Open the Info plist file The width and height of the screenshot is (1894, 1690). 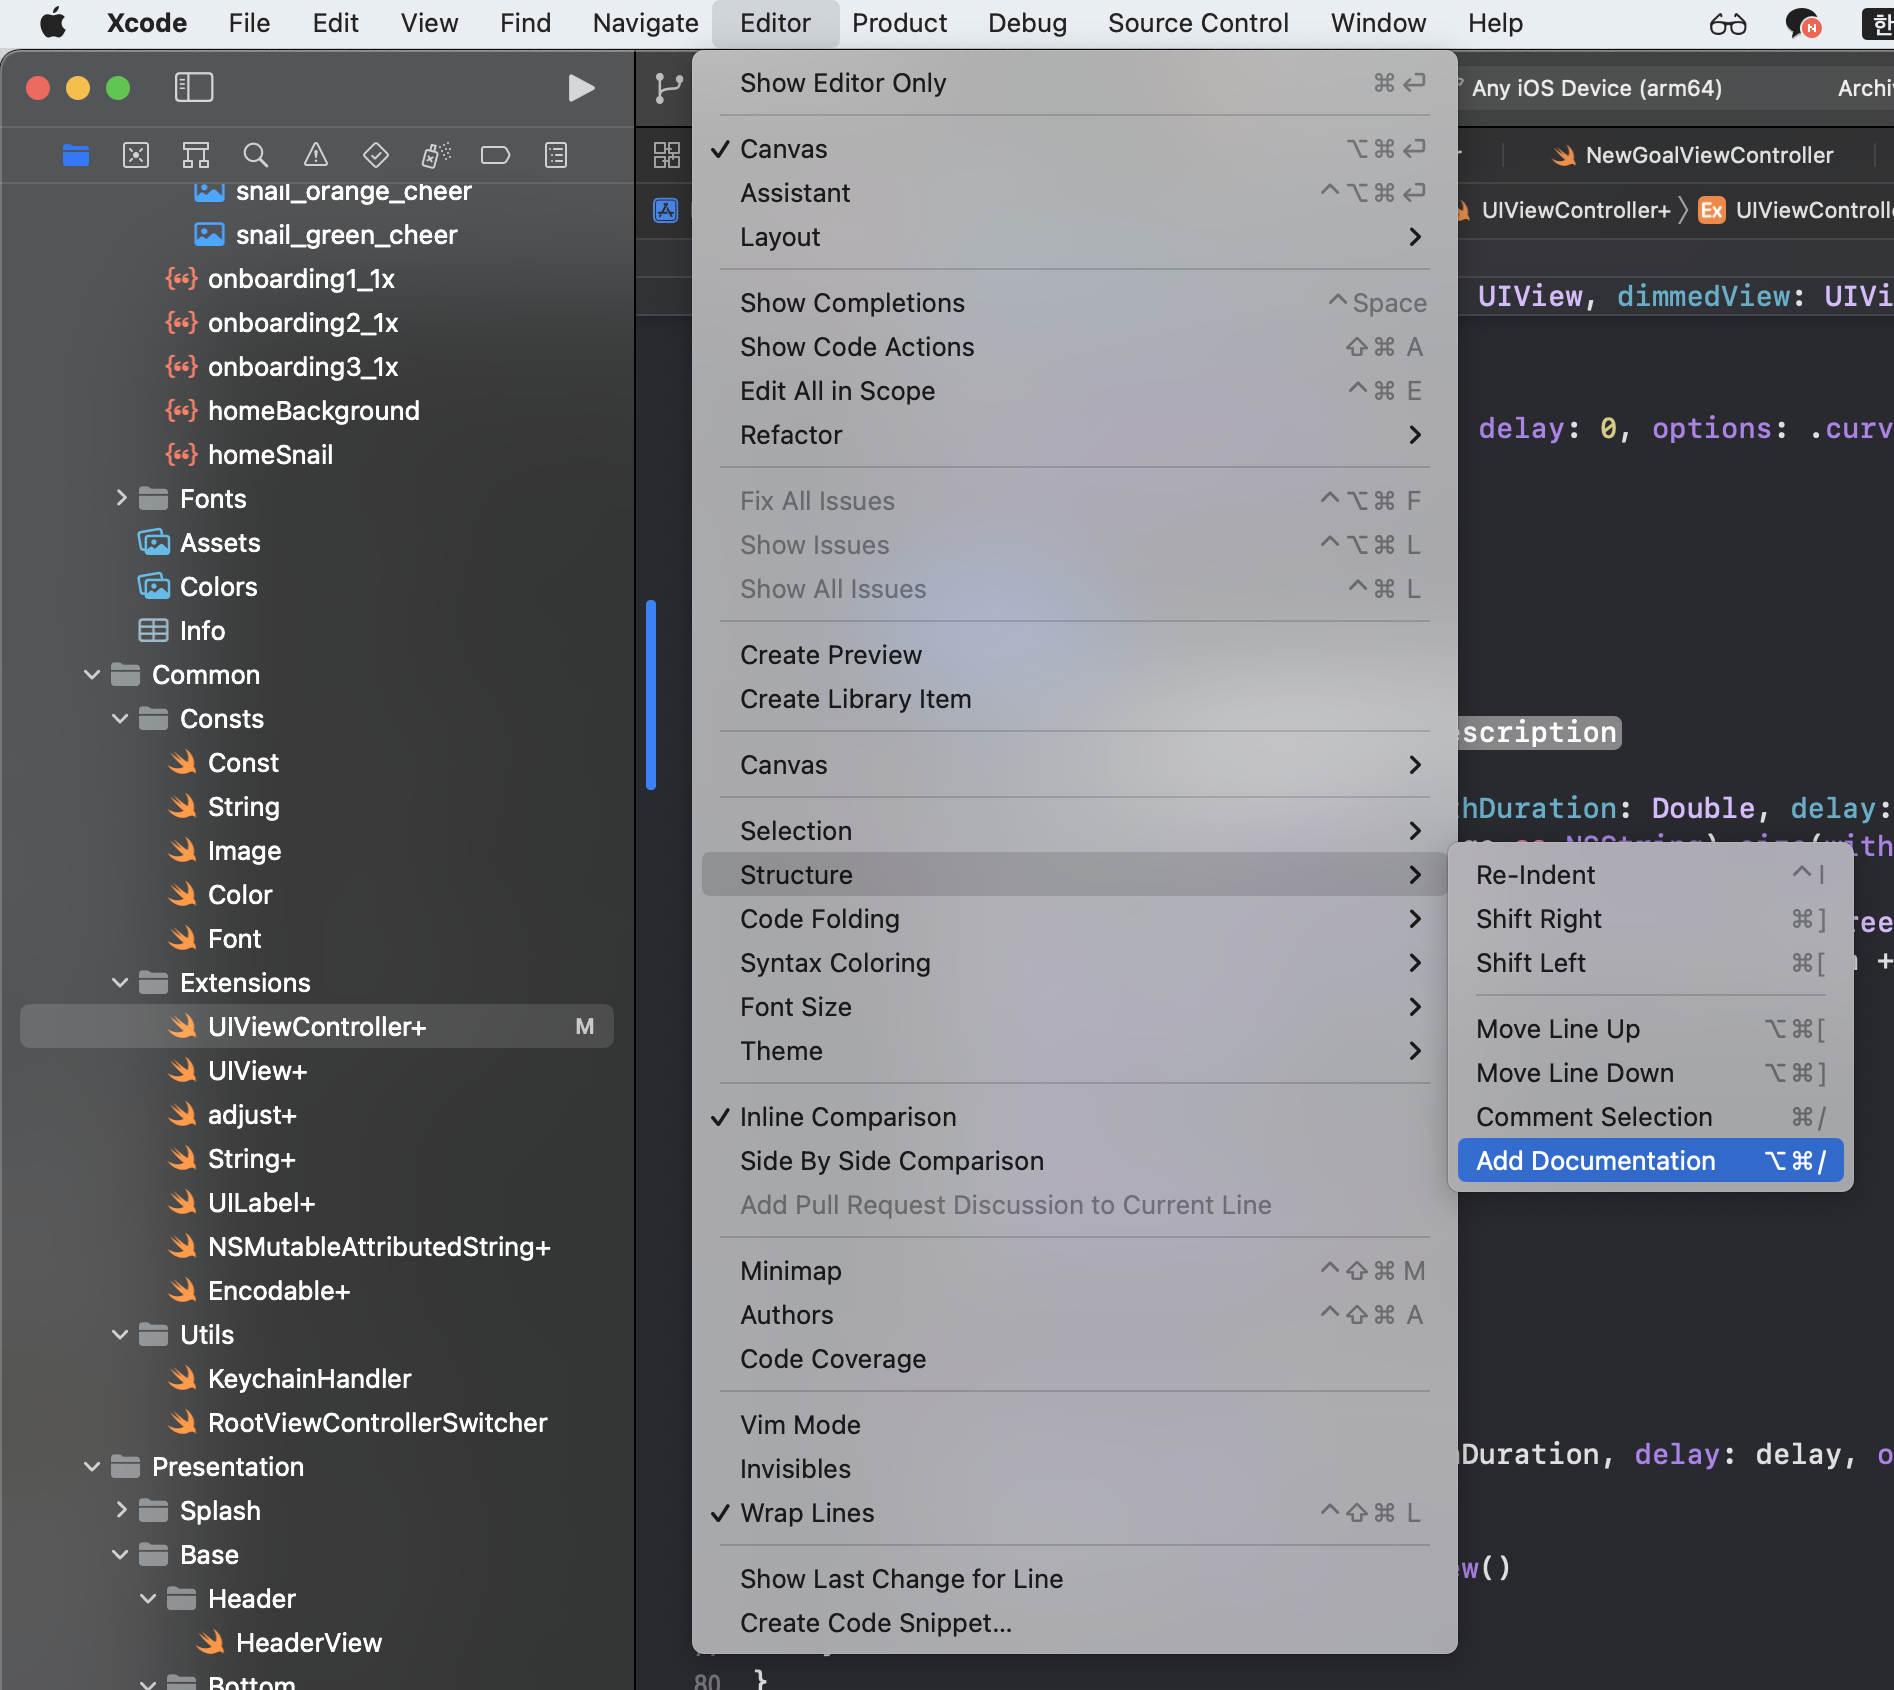click(182, 631)
